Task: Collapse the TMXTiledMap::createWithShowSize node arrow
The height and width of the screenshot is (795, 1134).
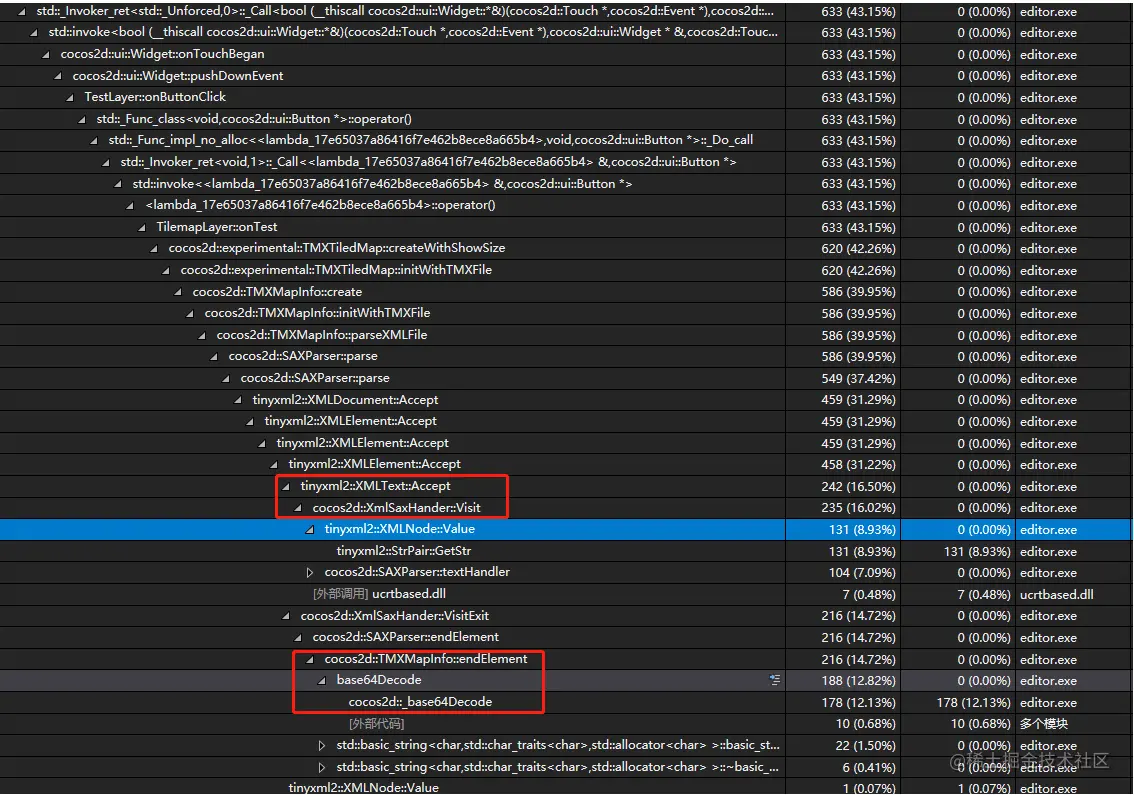Action: click(x=154, y=248)
